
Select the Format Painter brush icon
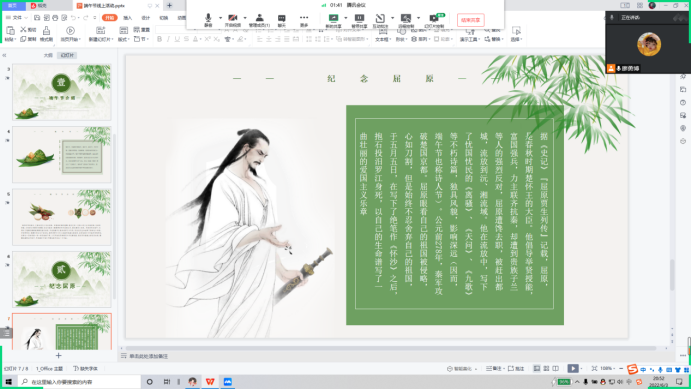[x=46, y=34]
